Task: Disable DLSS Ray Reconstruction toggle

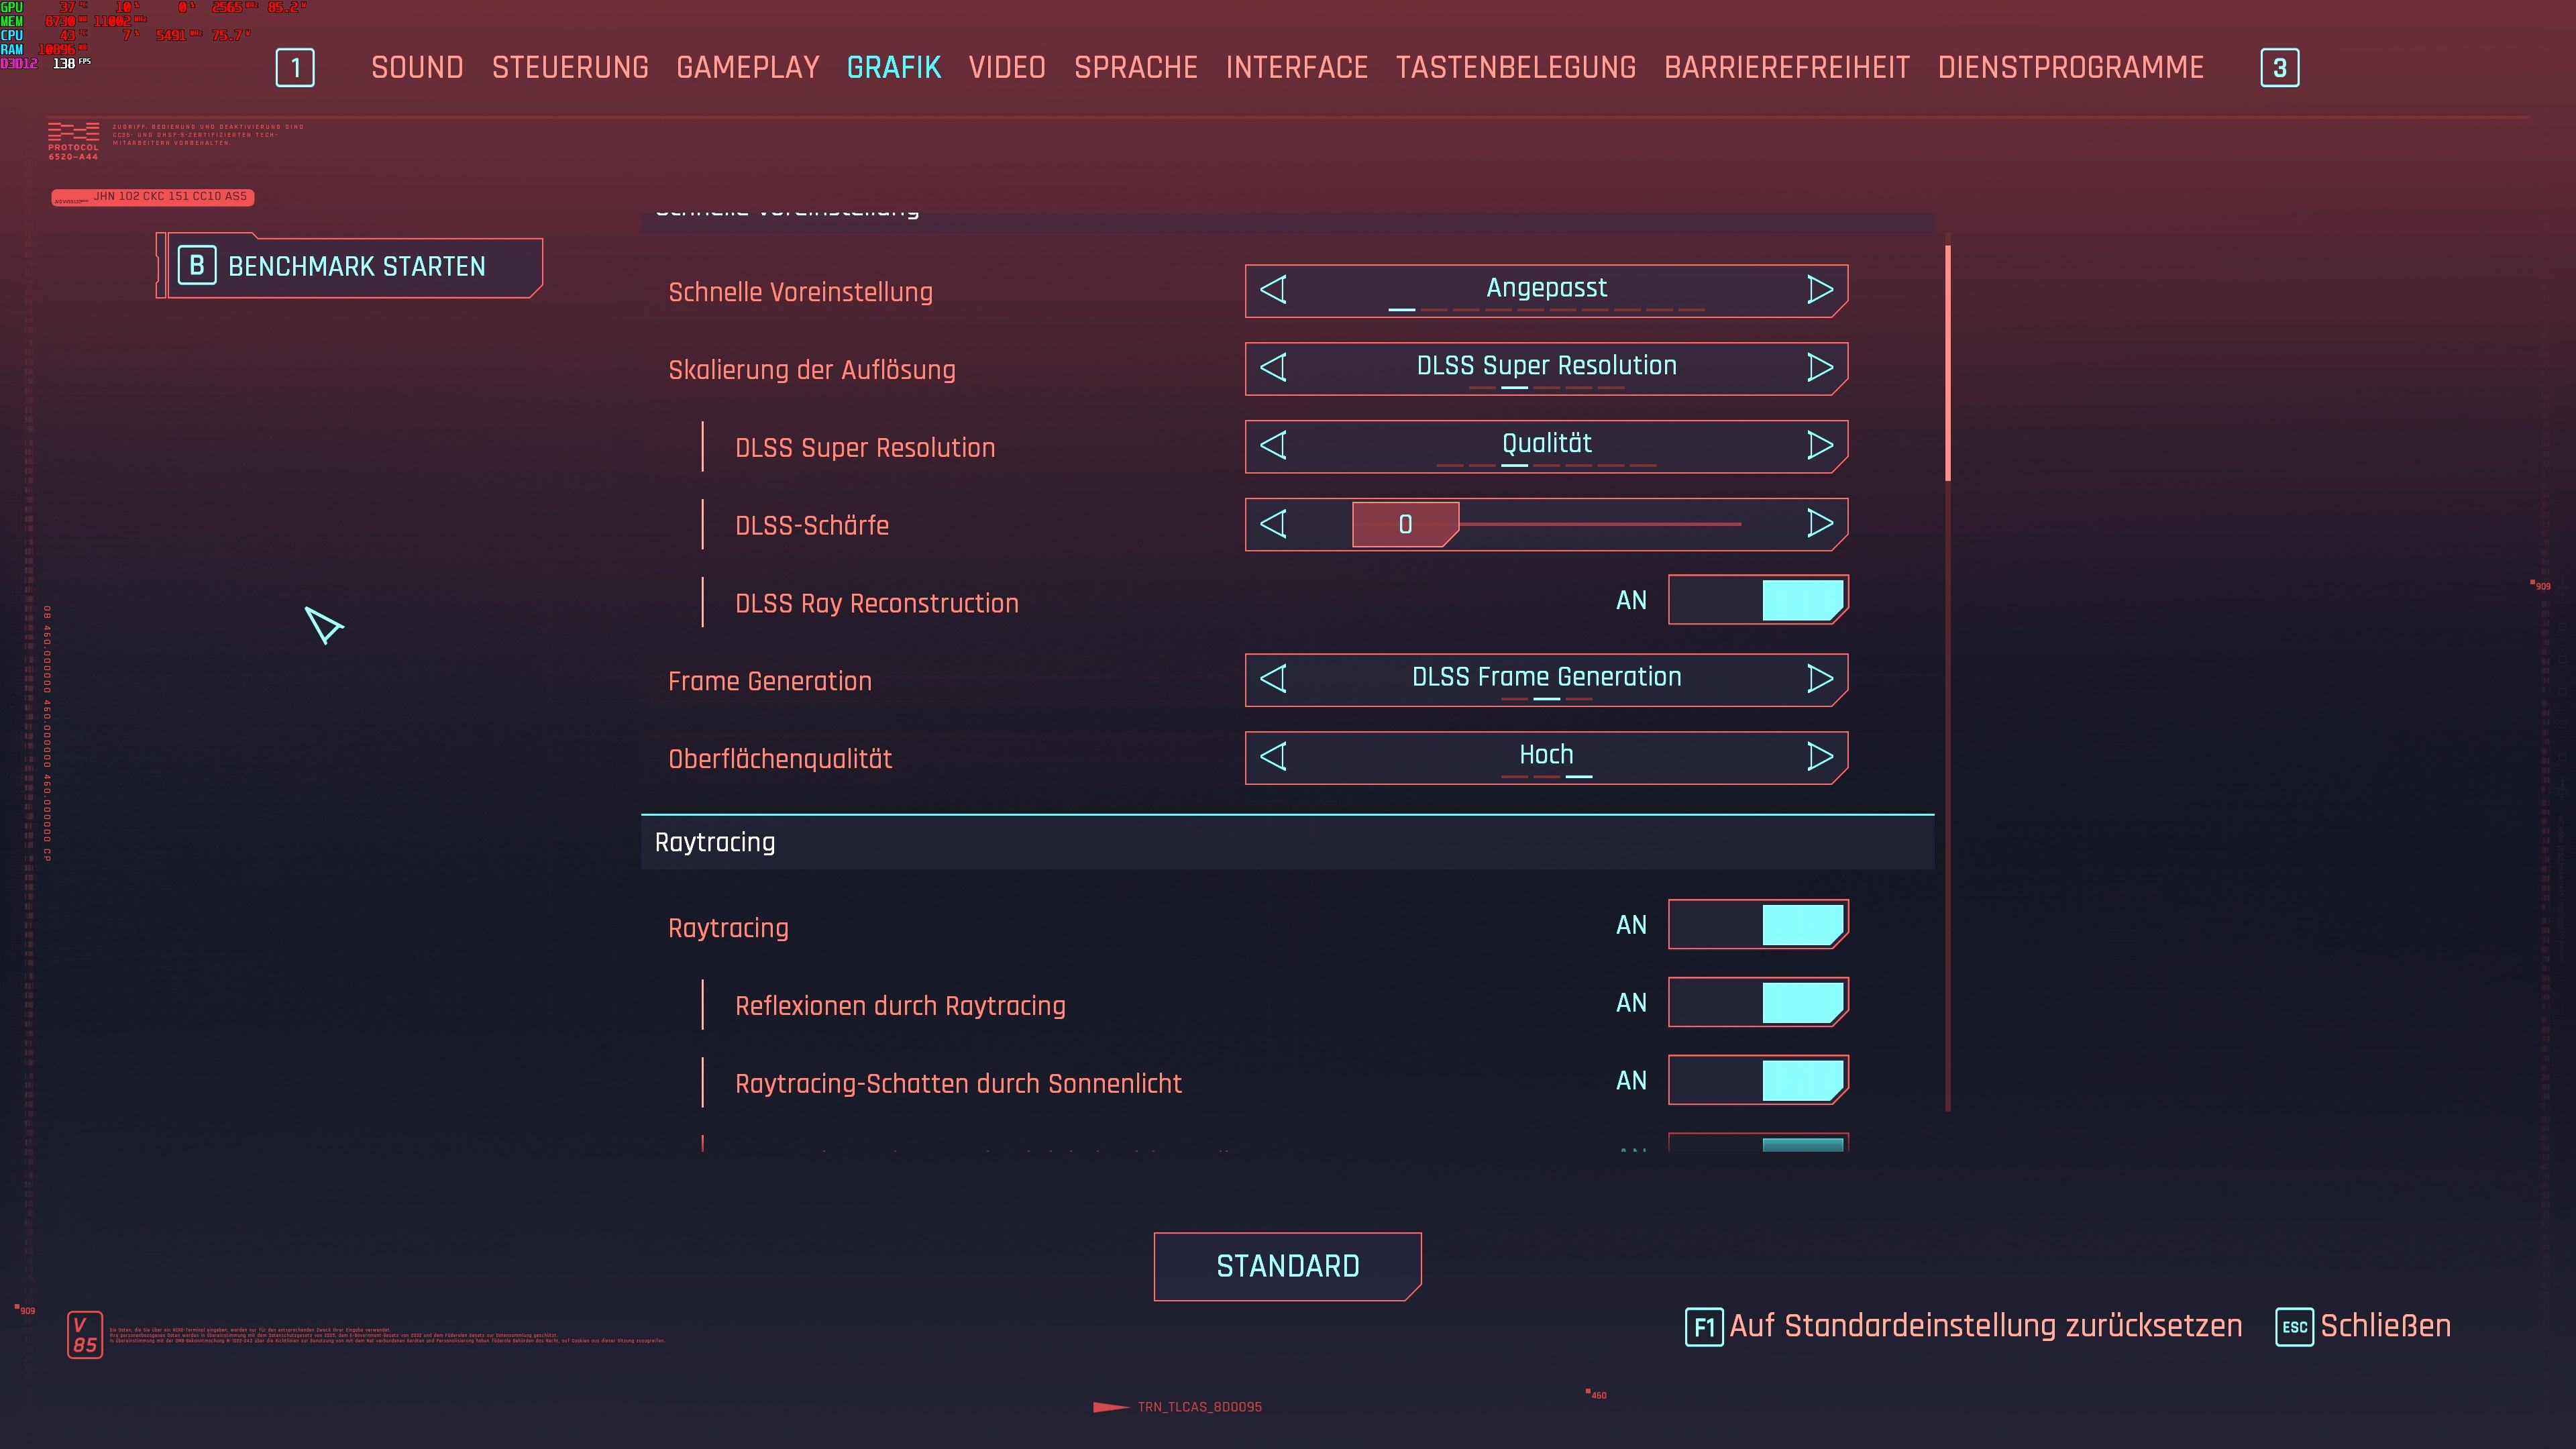Action: point(1757,600)
